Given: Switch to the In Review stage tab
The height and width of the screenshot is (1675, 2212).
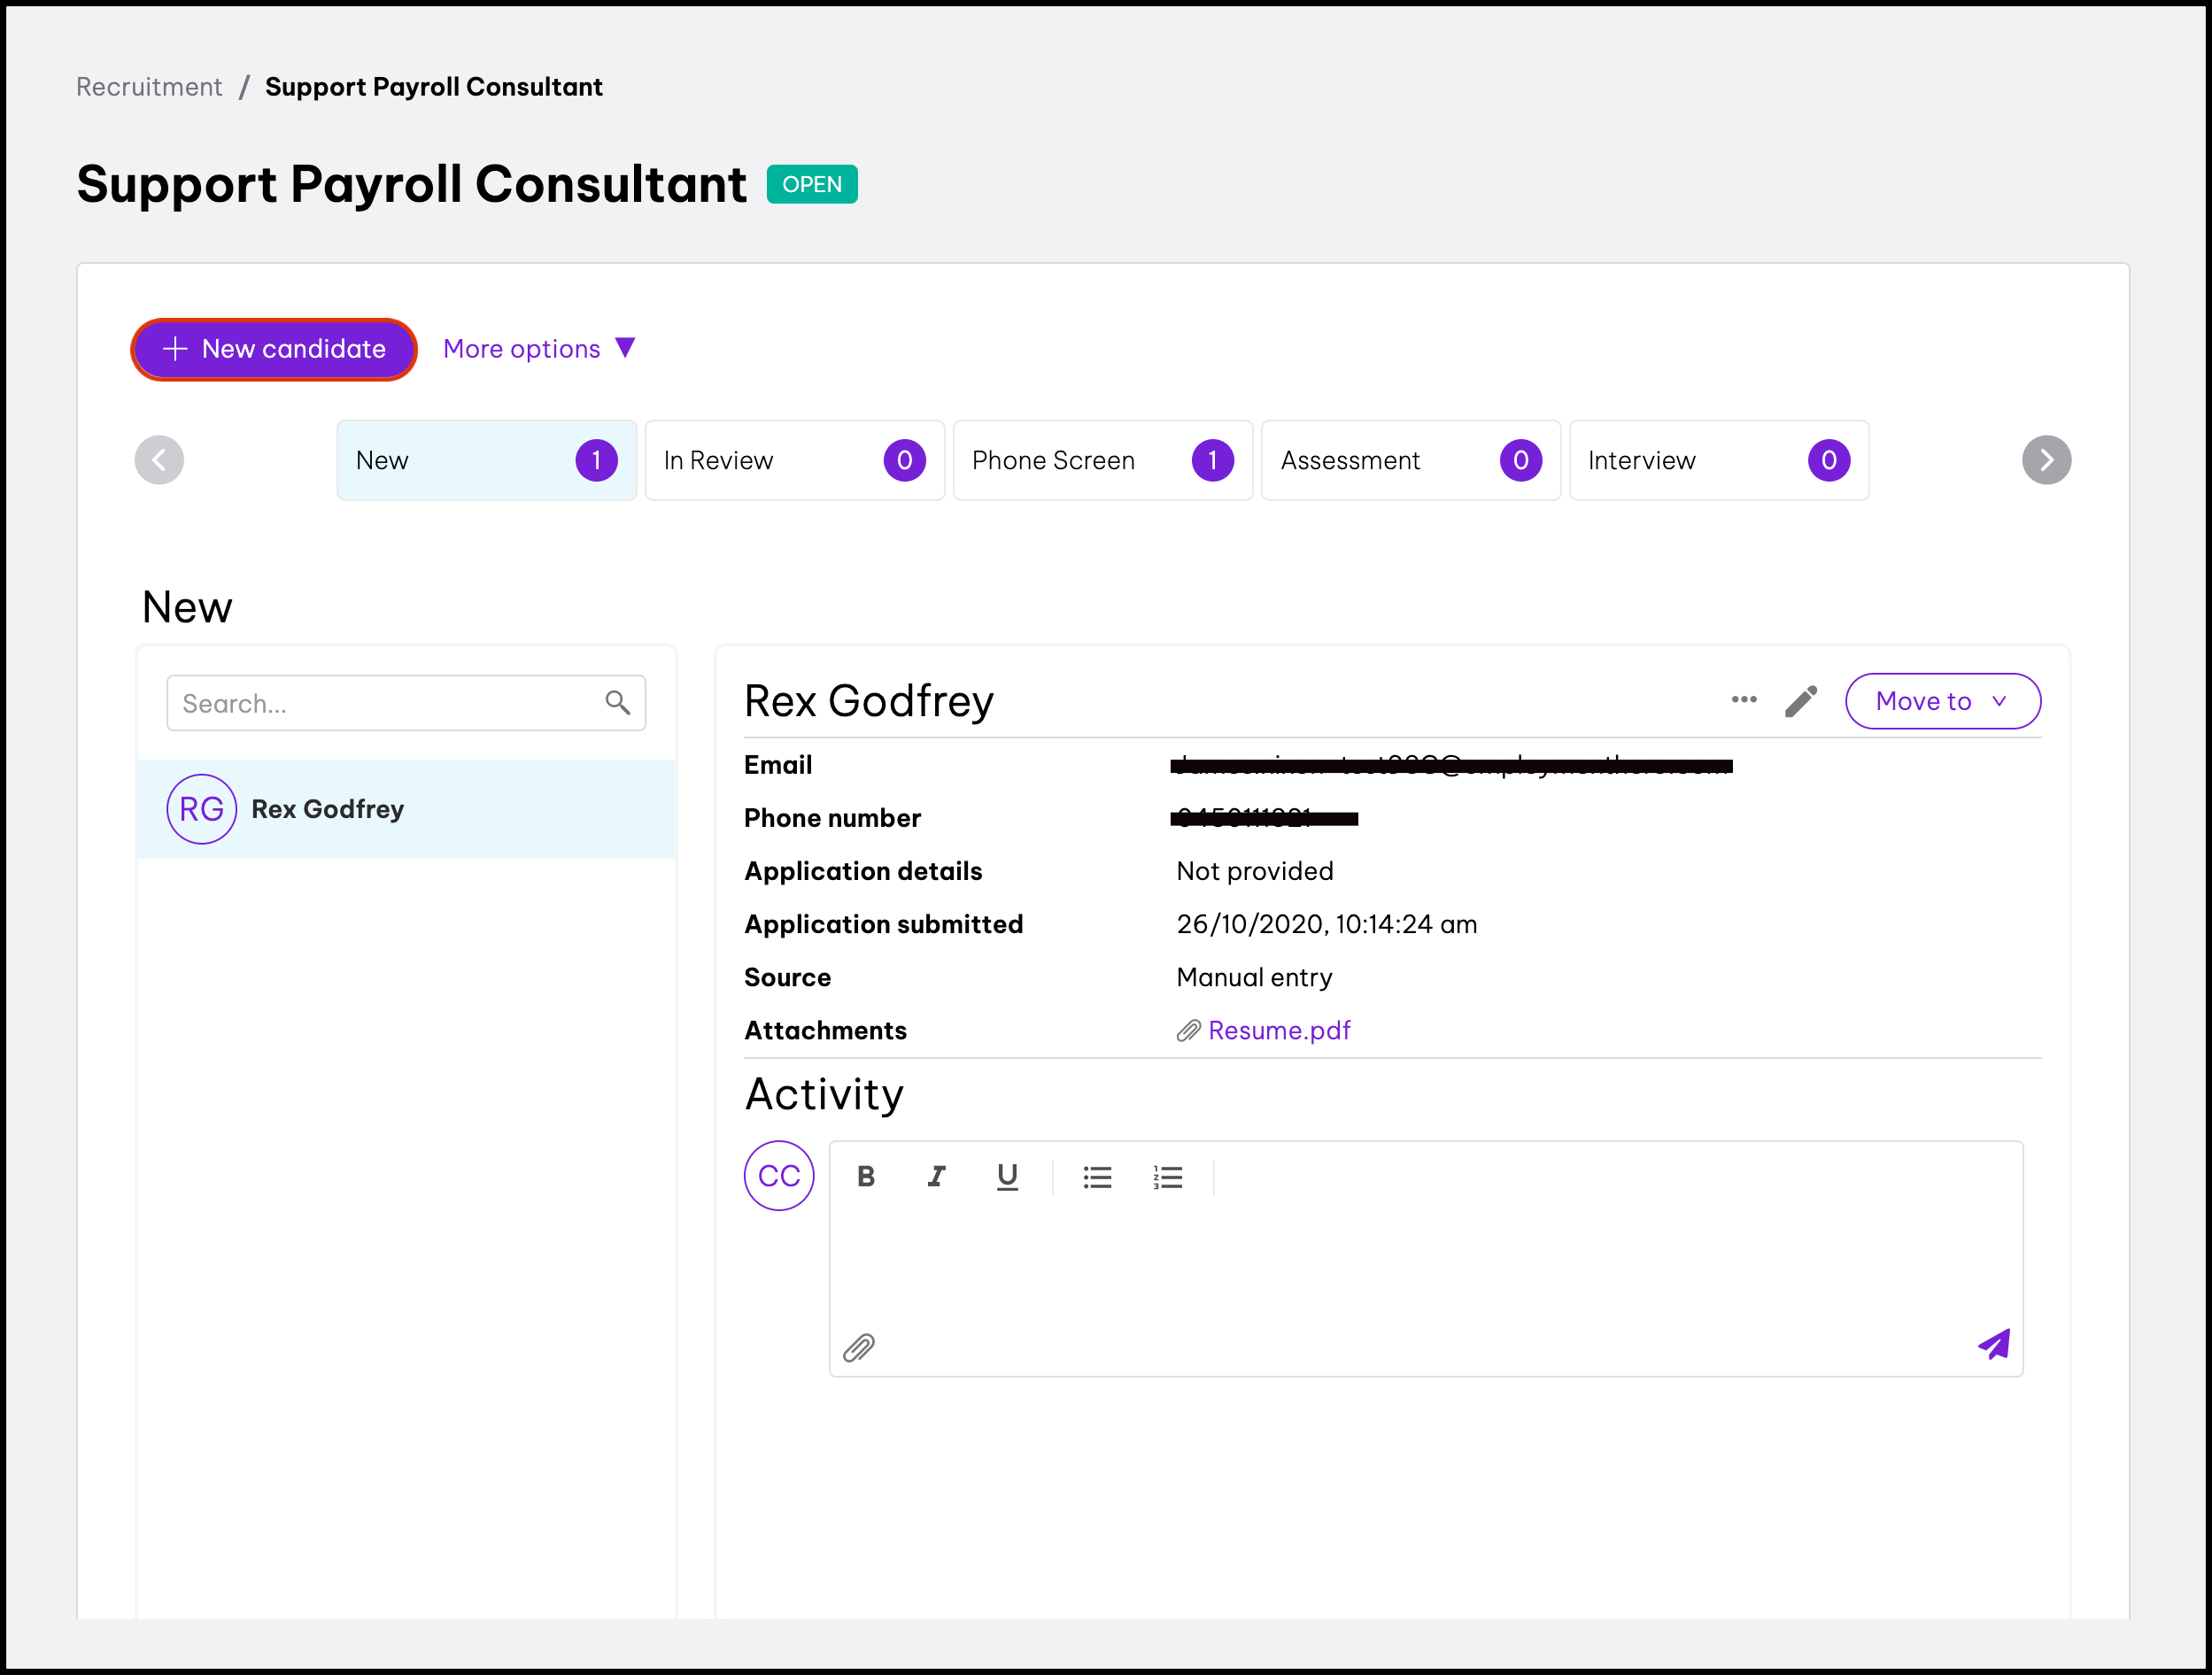Looking at the screenshot, I should 794,460.
